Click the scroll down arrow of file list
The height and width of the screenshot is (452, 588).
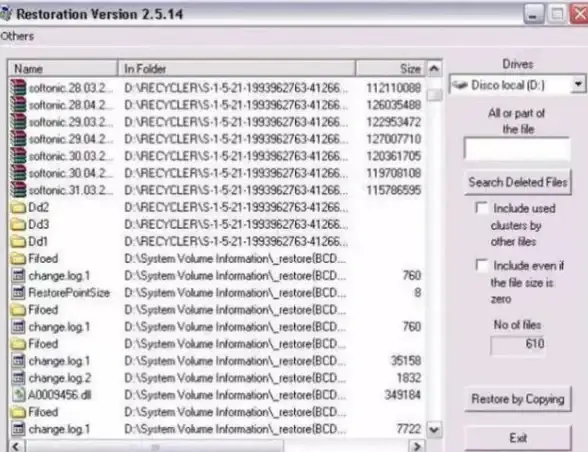(434, 429)
